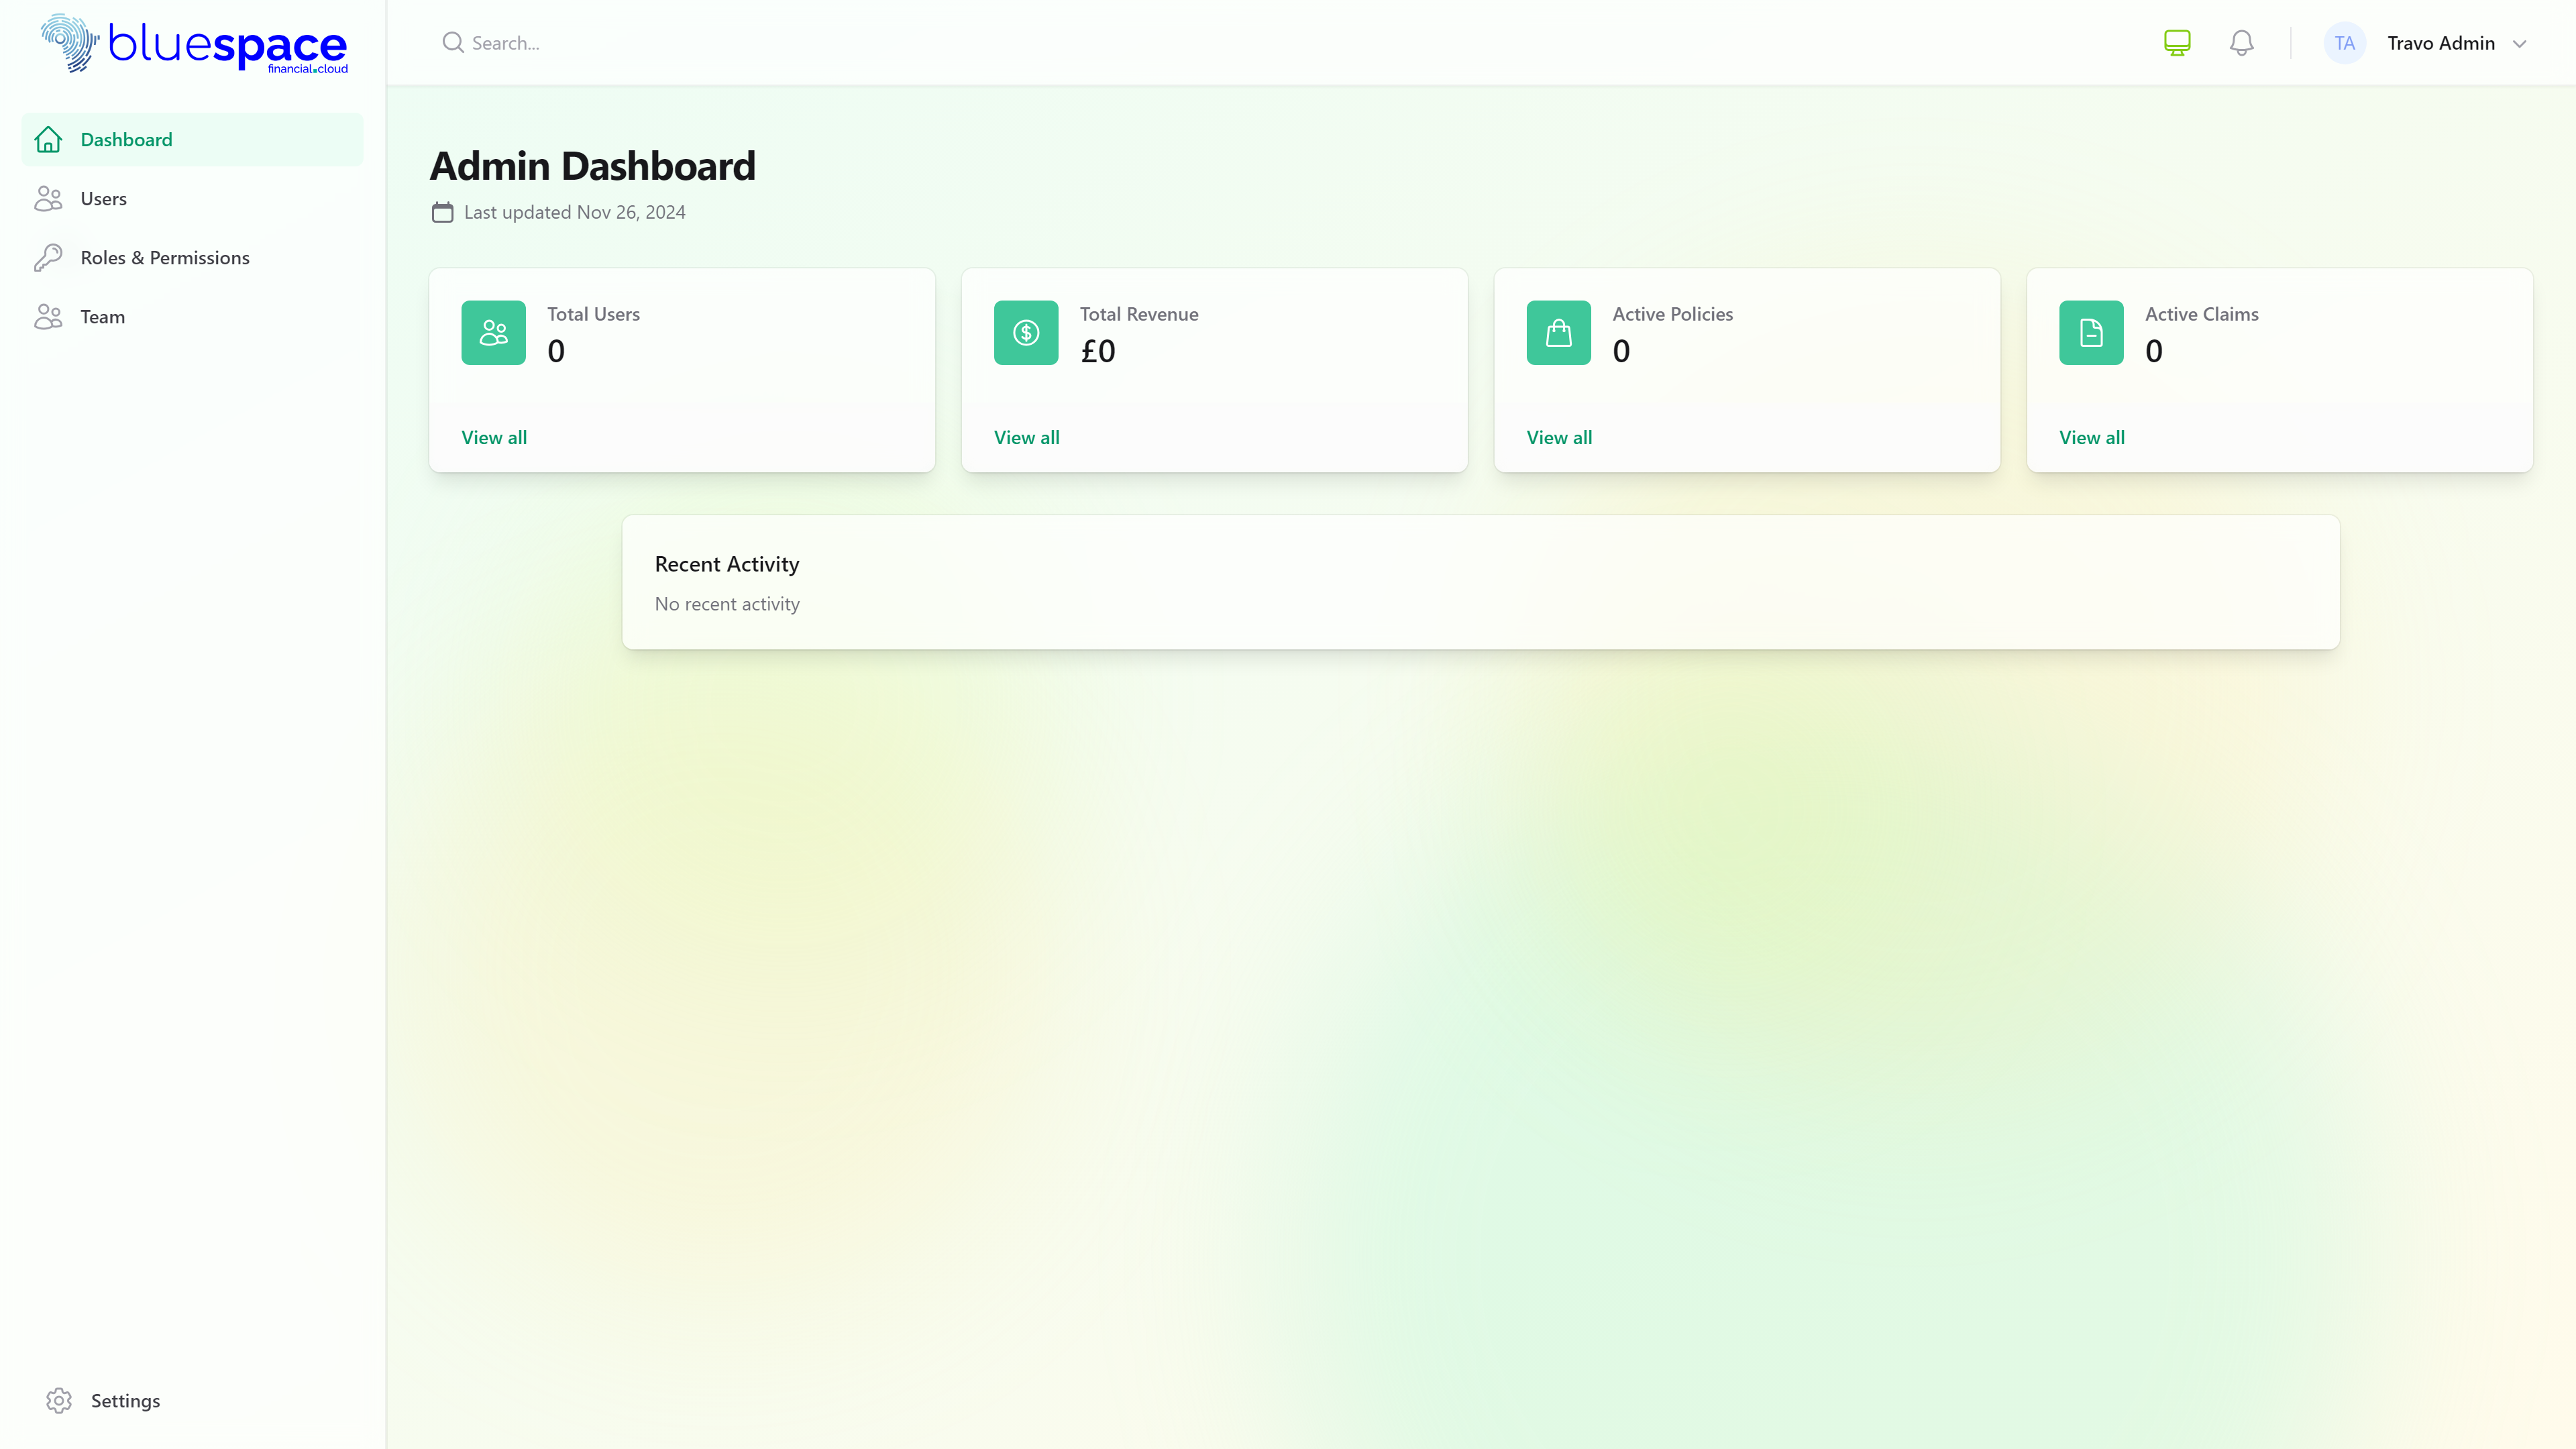Click the search magnifier icon
Screen dimensions: 2576x1449
(x=453, y=42)
